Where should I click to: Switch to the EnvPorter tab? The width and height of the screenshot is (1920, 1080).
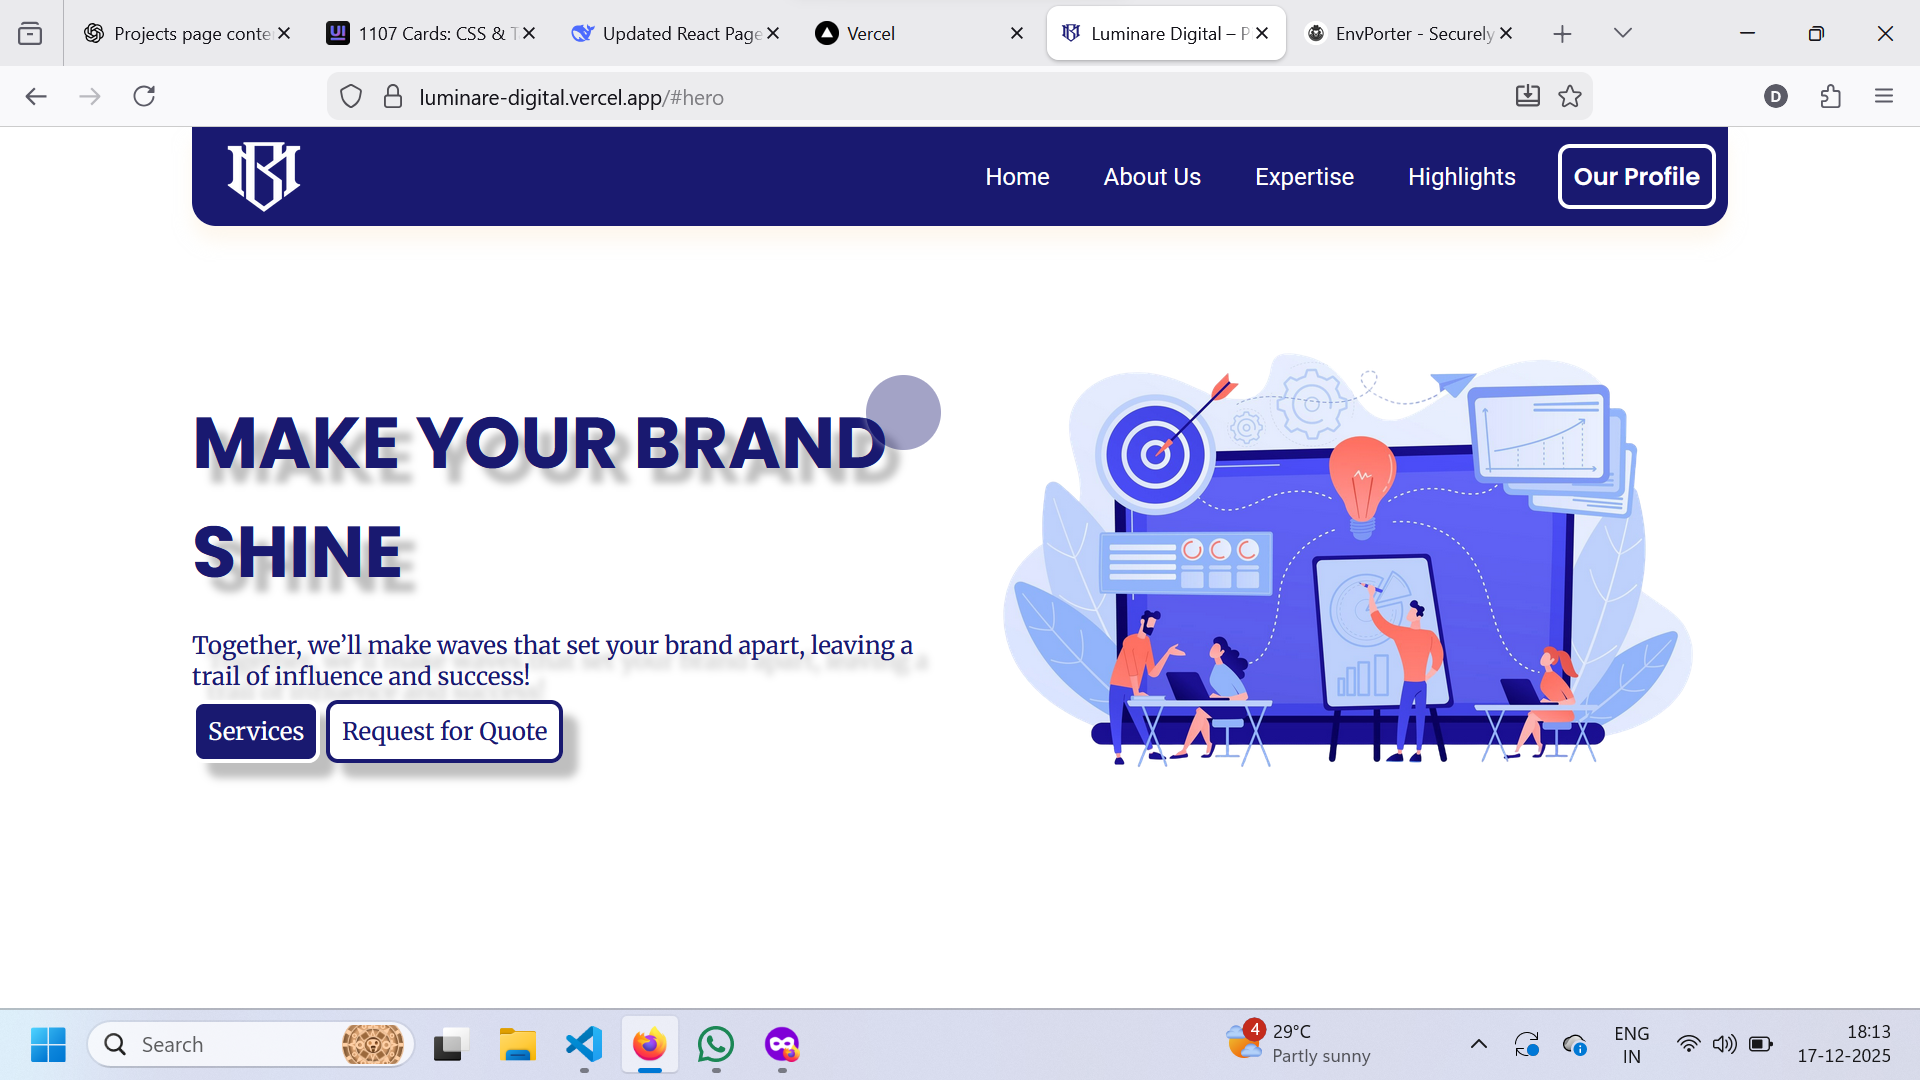1400,33
